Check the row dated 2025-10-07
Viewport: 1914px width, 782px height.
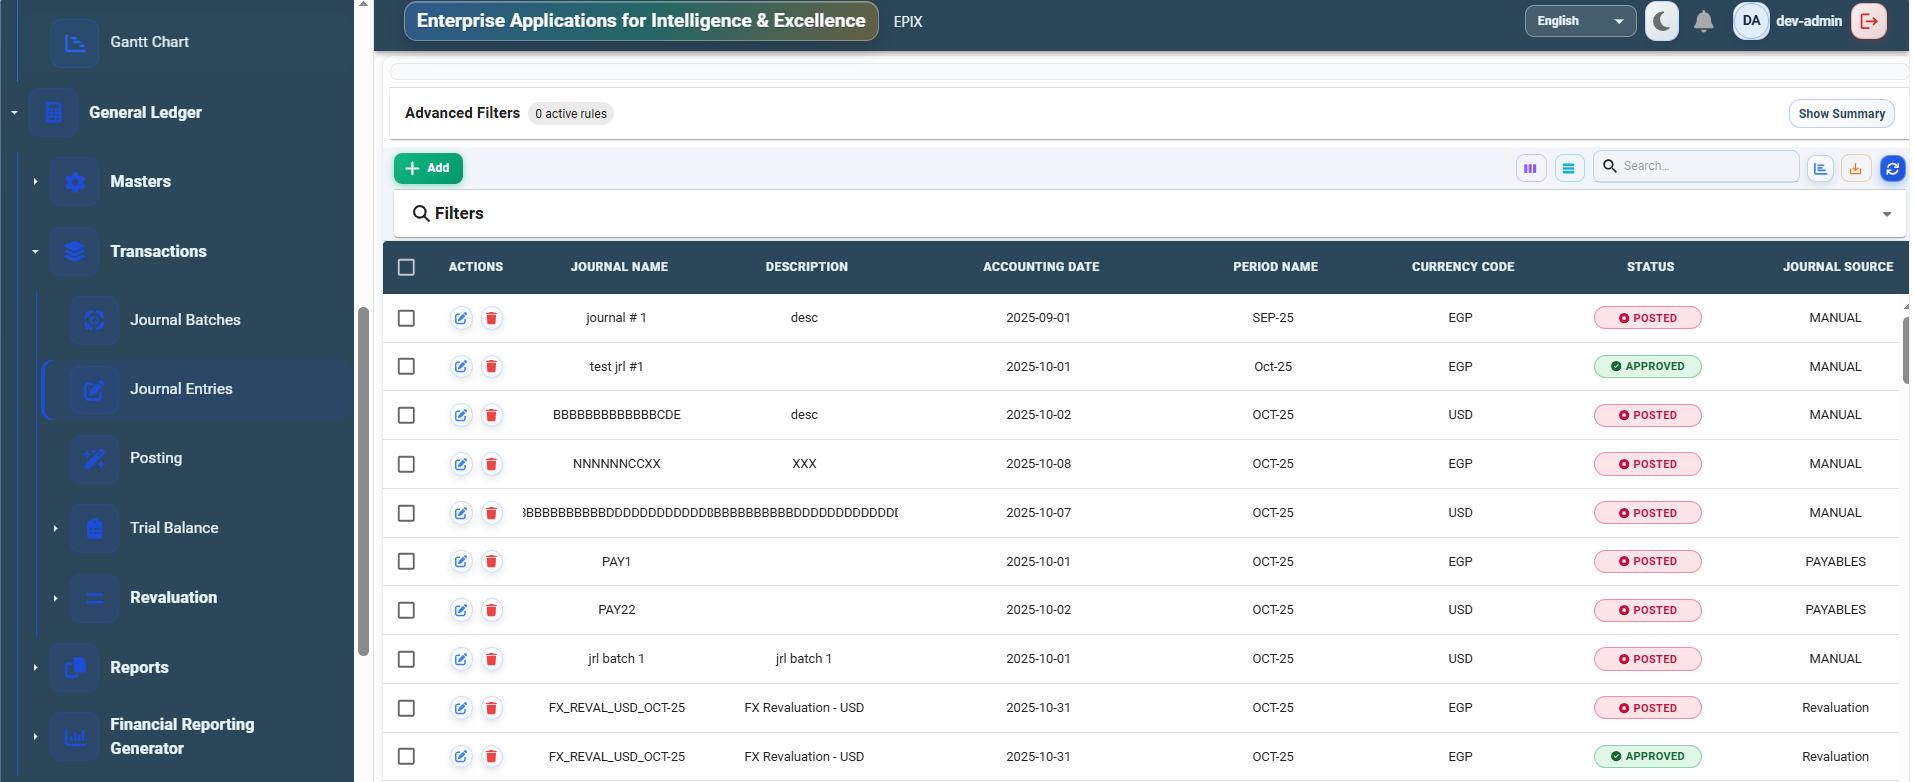tap(406, 513)
